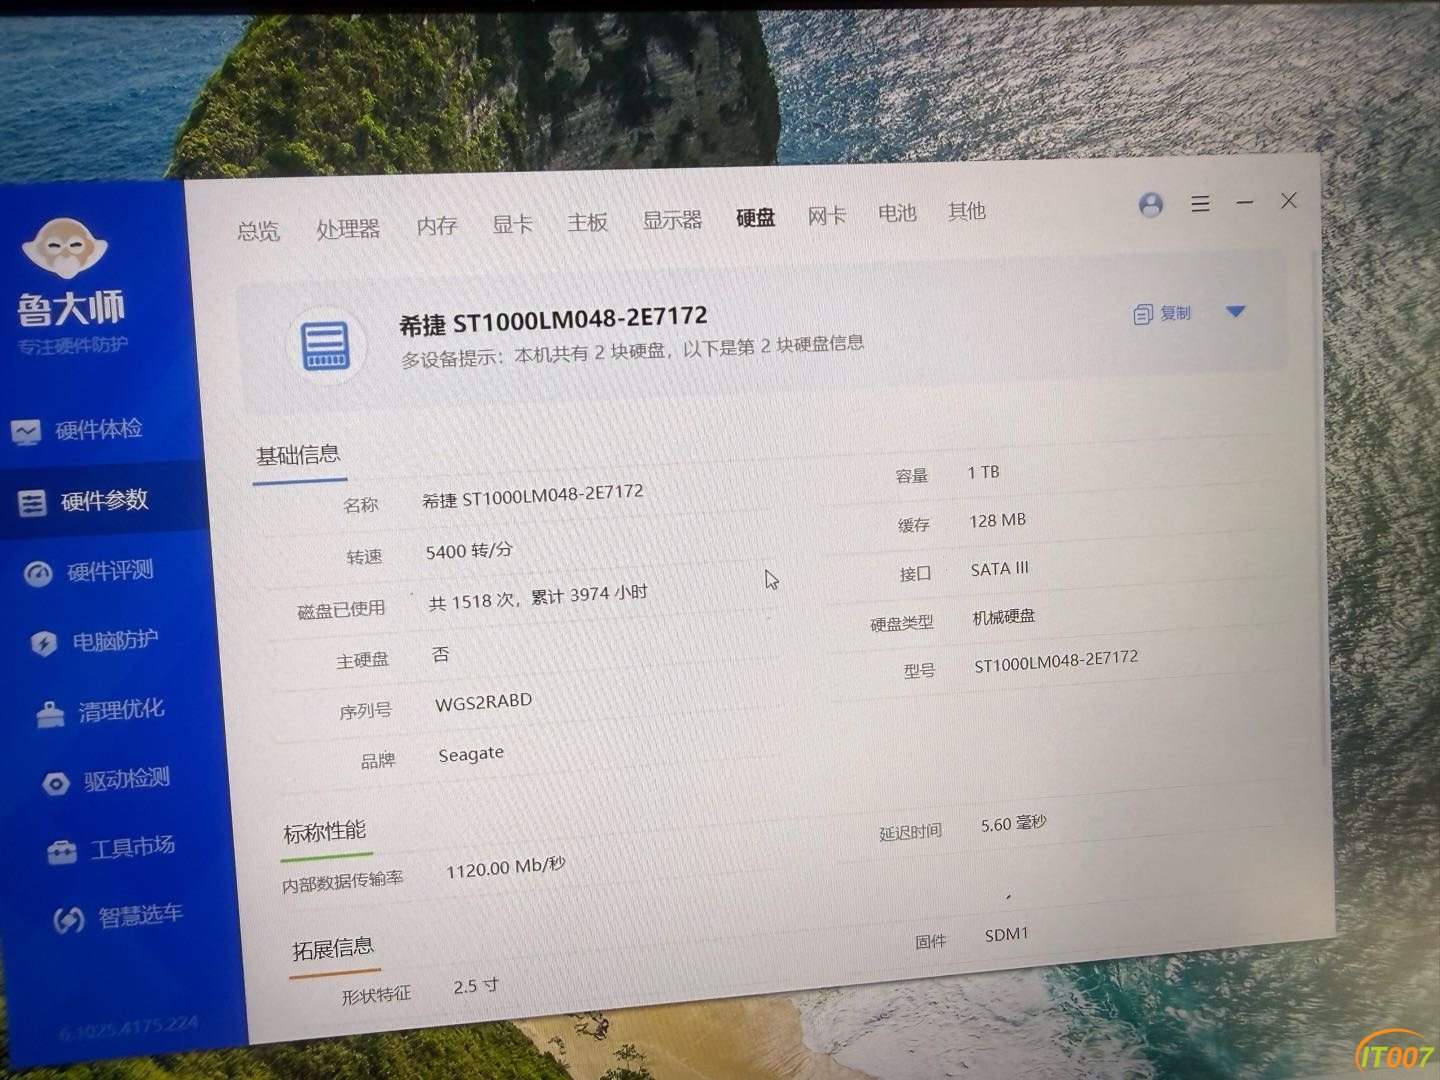Image resolution: width=1440 pixels, height=1080 pixels.
Task: Select 清理优化 in sidebar
Action: coord(121,710)
